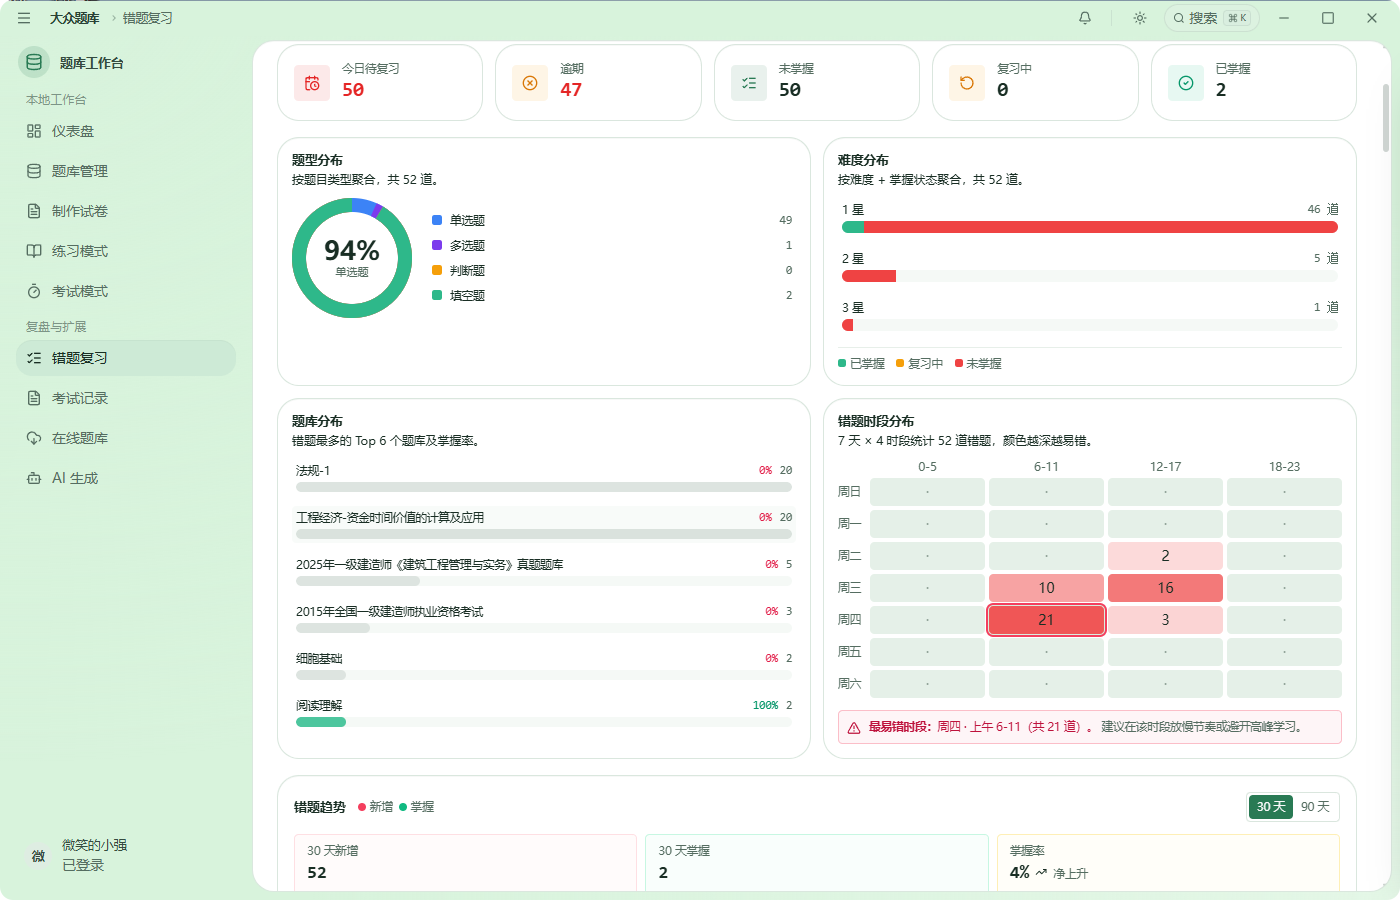Open 制作试卷 in sidebar
This screenshot has width=1400, height=900.
[126, 211]
